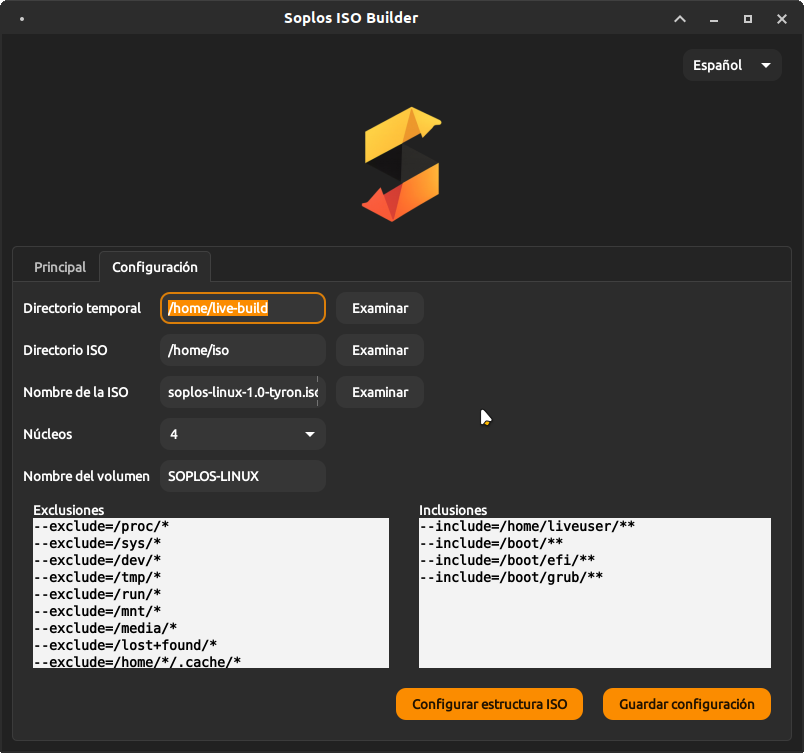Open the Español language dropdown
Screen dimensions: 804x753
click(732, 65)
